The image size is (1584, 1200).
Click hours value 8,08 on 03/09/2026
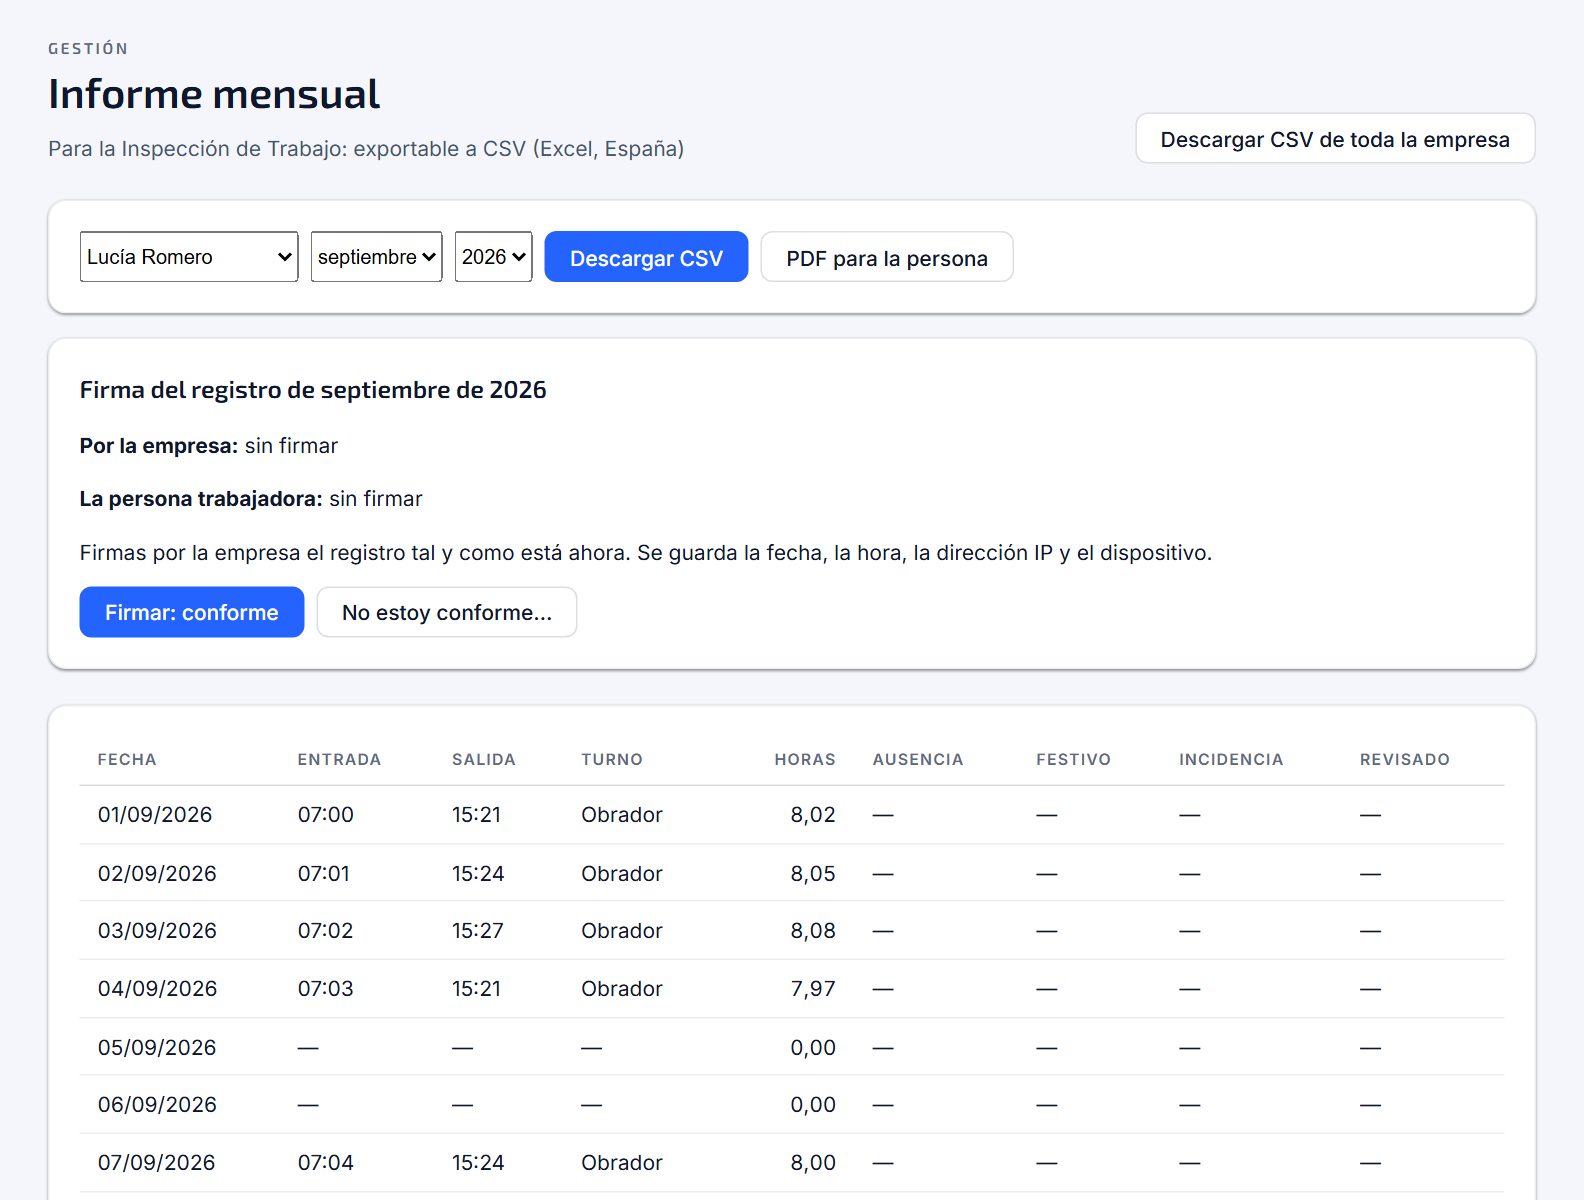pyautogui.click(x=813, y=931)
